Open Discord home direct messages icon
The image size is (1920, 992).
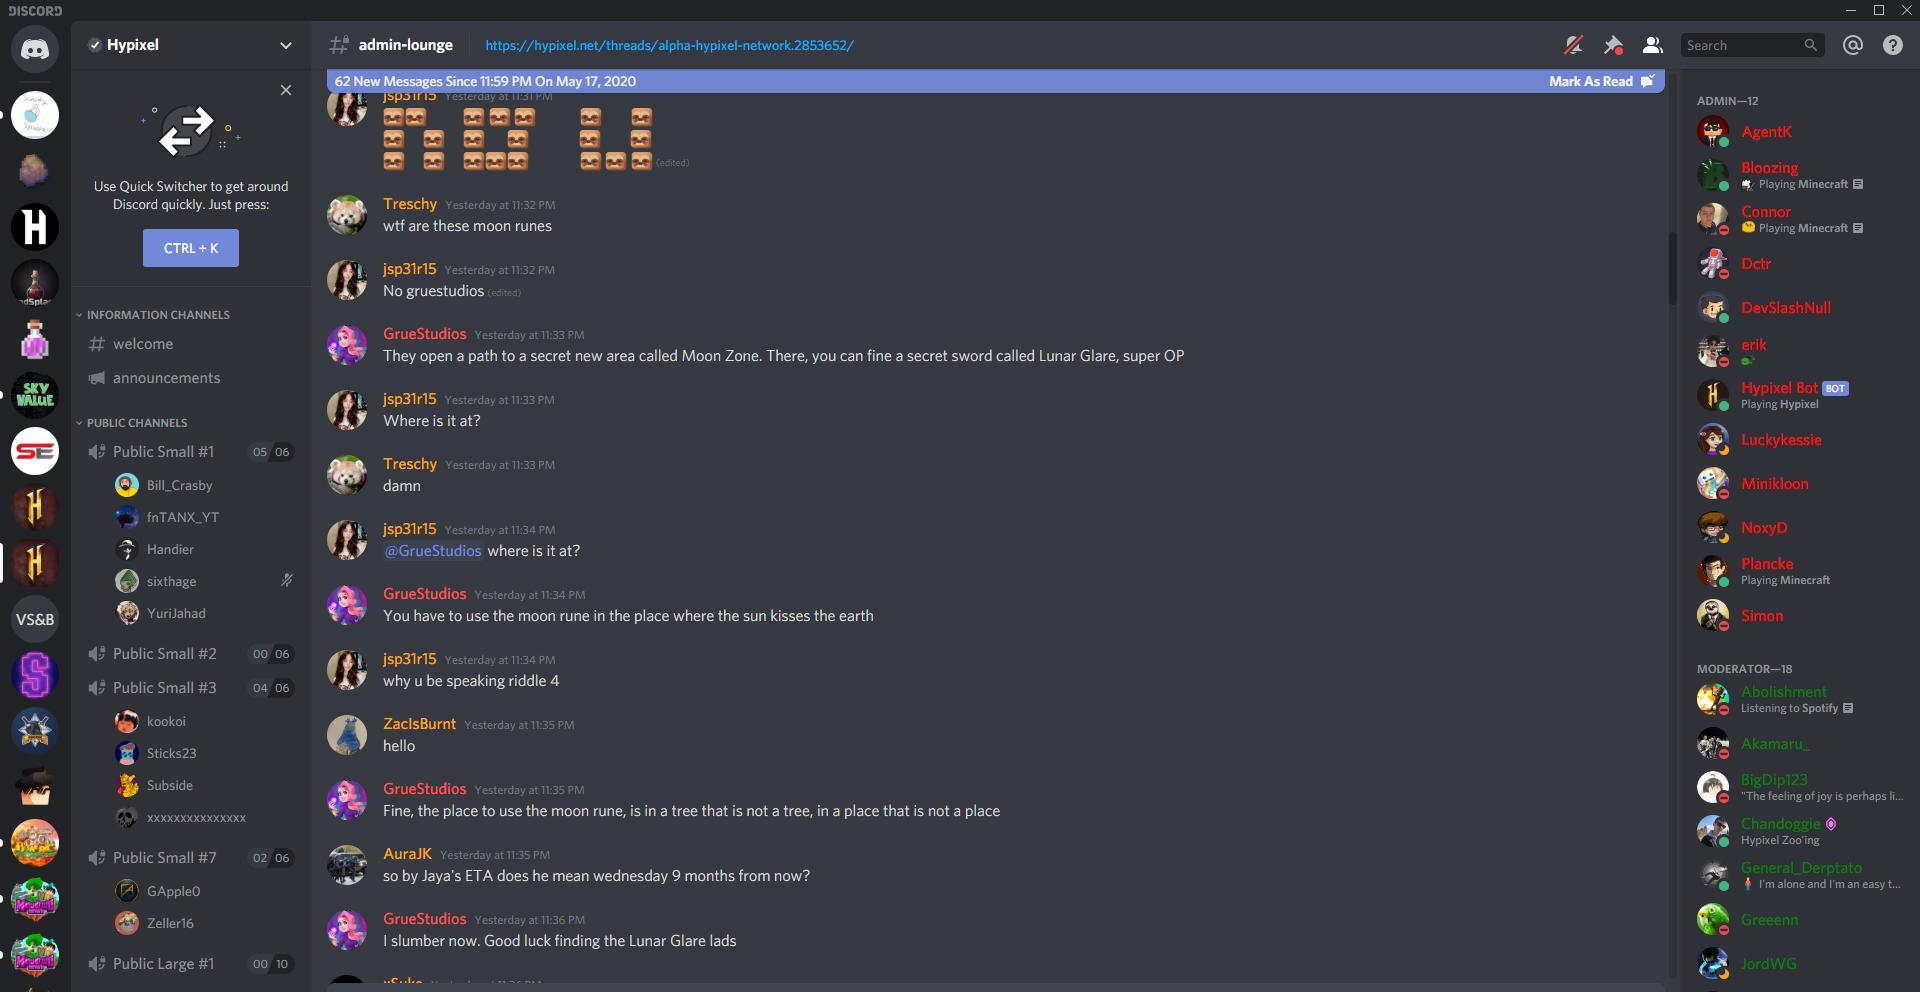[x=35, y=48]
